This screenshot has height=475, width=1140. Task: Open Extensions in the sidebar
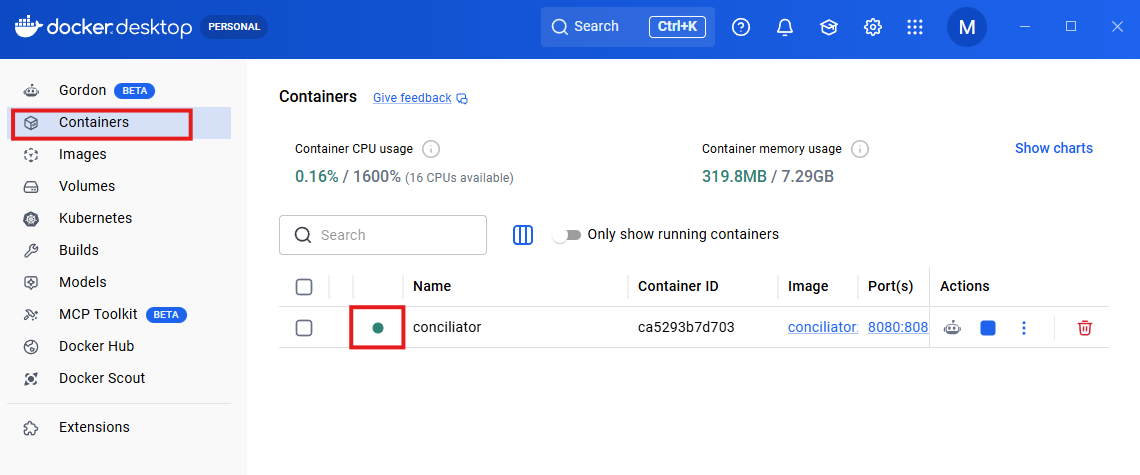click(119, 427)
